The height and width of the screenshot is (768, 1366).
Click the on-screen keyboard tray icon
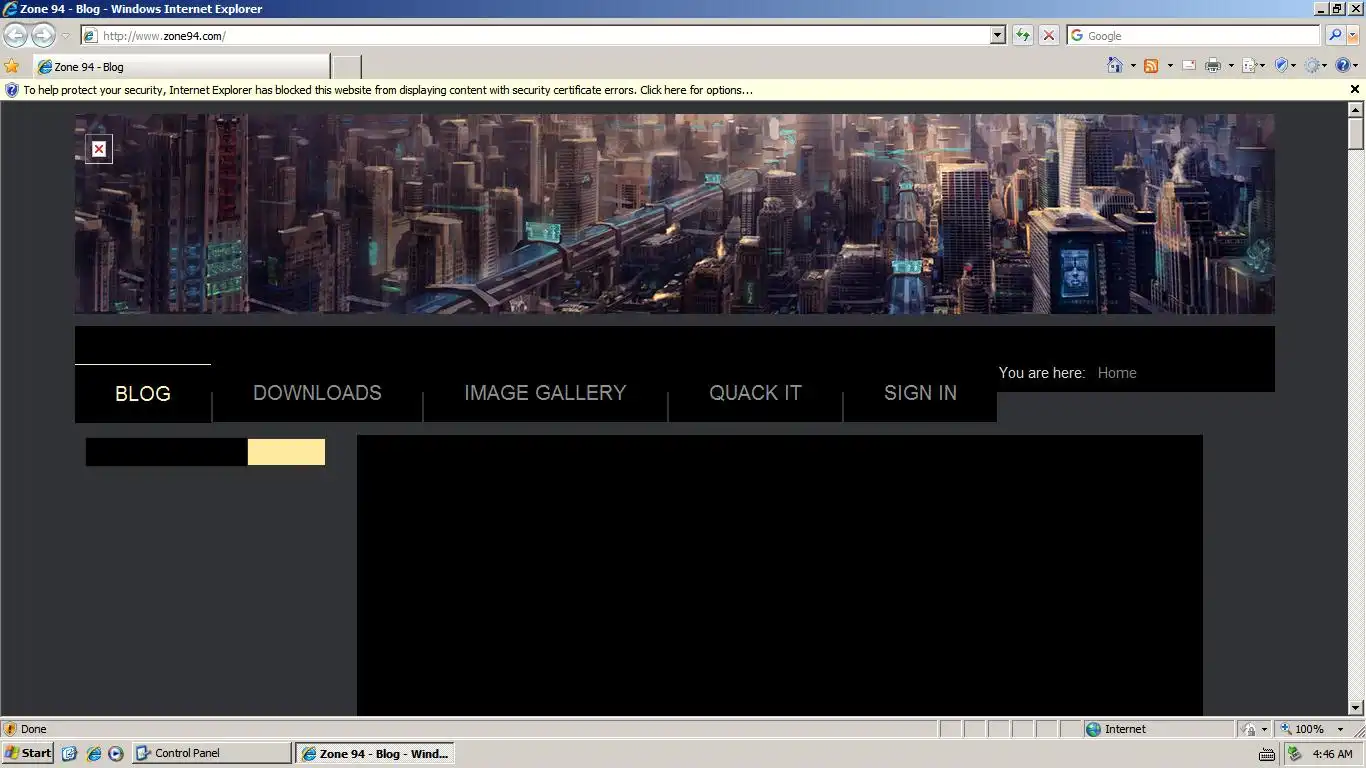[x=1268, y=754]
